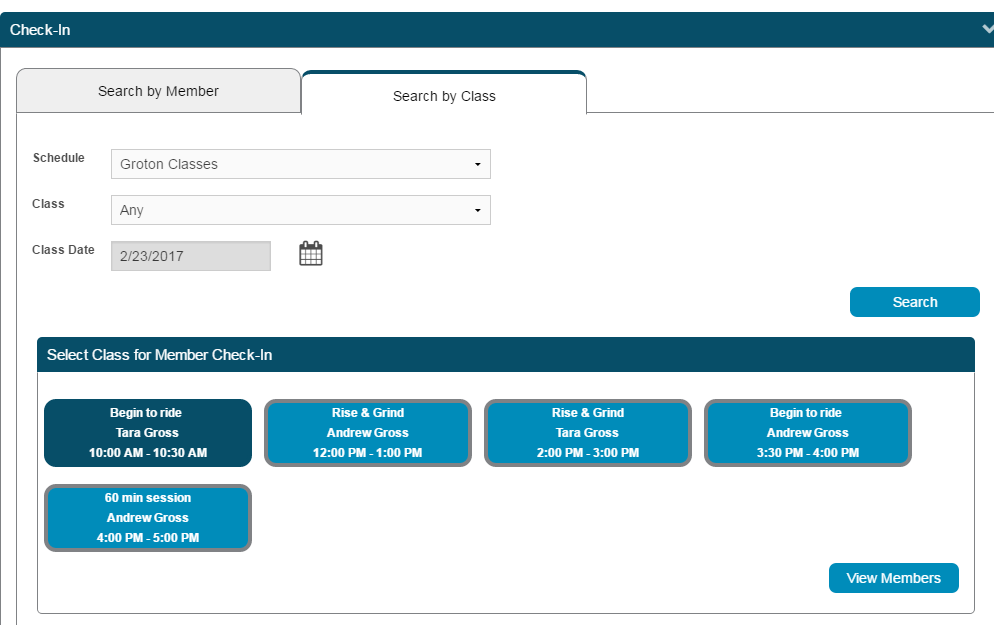Click the Select Class for Member Check-In header
This screenshot has height=625, width=994.
[160, 355]
